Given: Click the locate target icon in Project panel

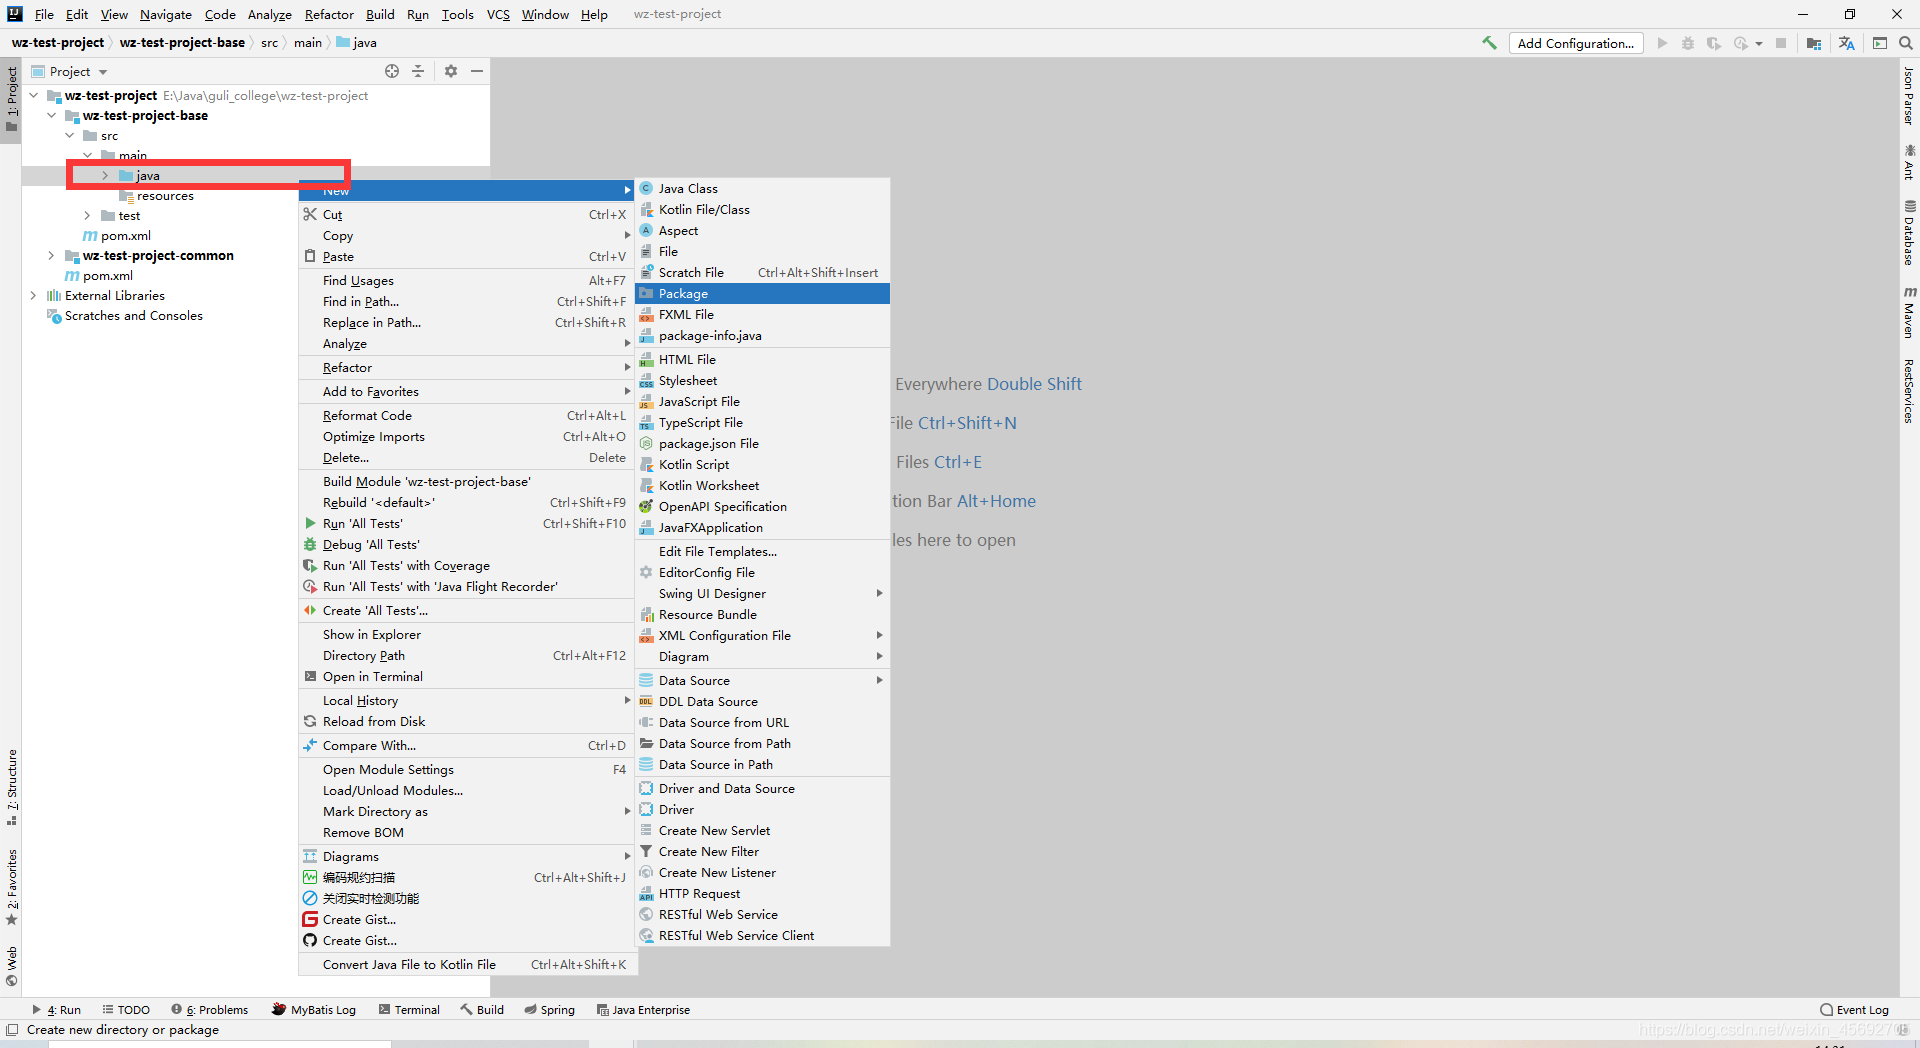Looking at the screenshot, I should tap(392, 71).
